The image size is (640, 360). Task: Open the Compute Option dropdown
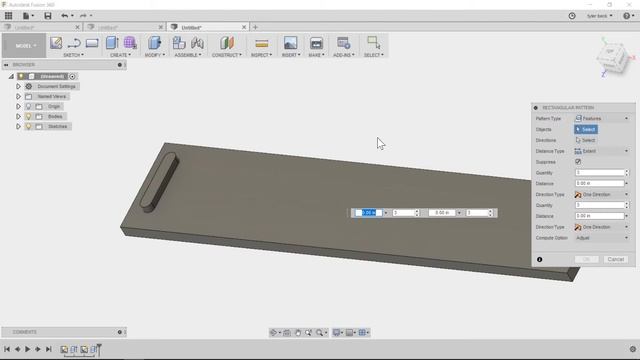[602, 238]
